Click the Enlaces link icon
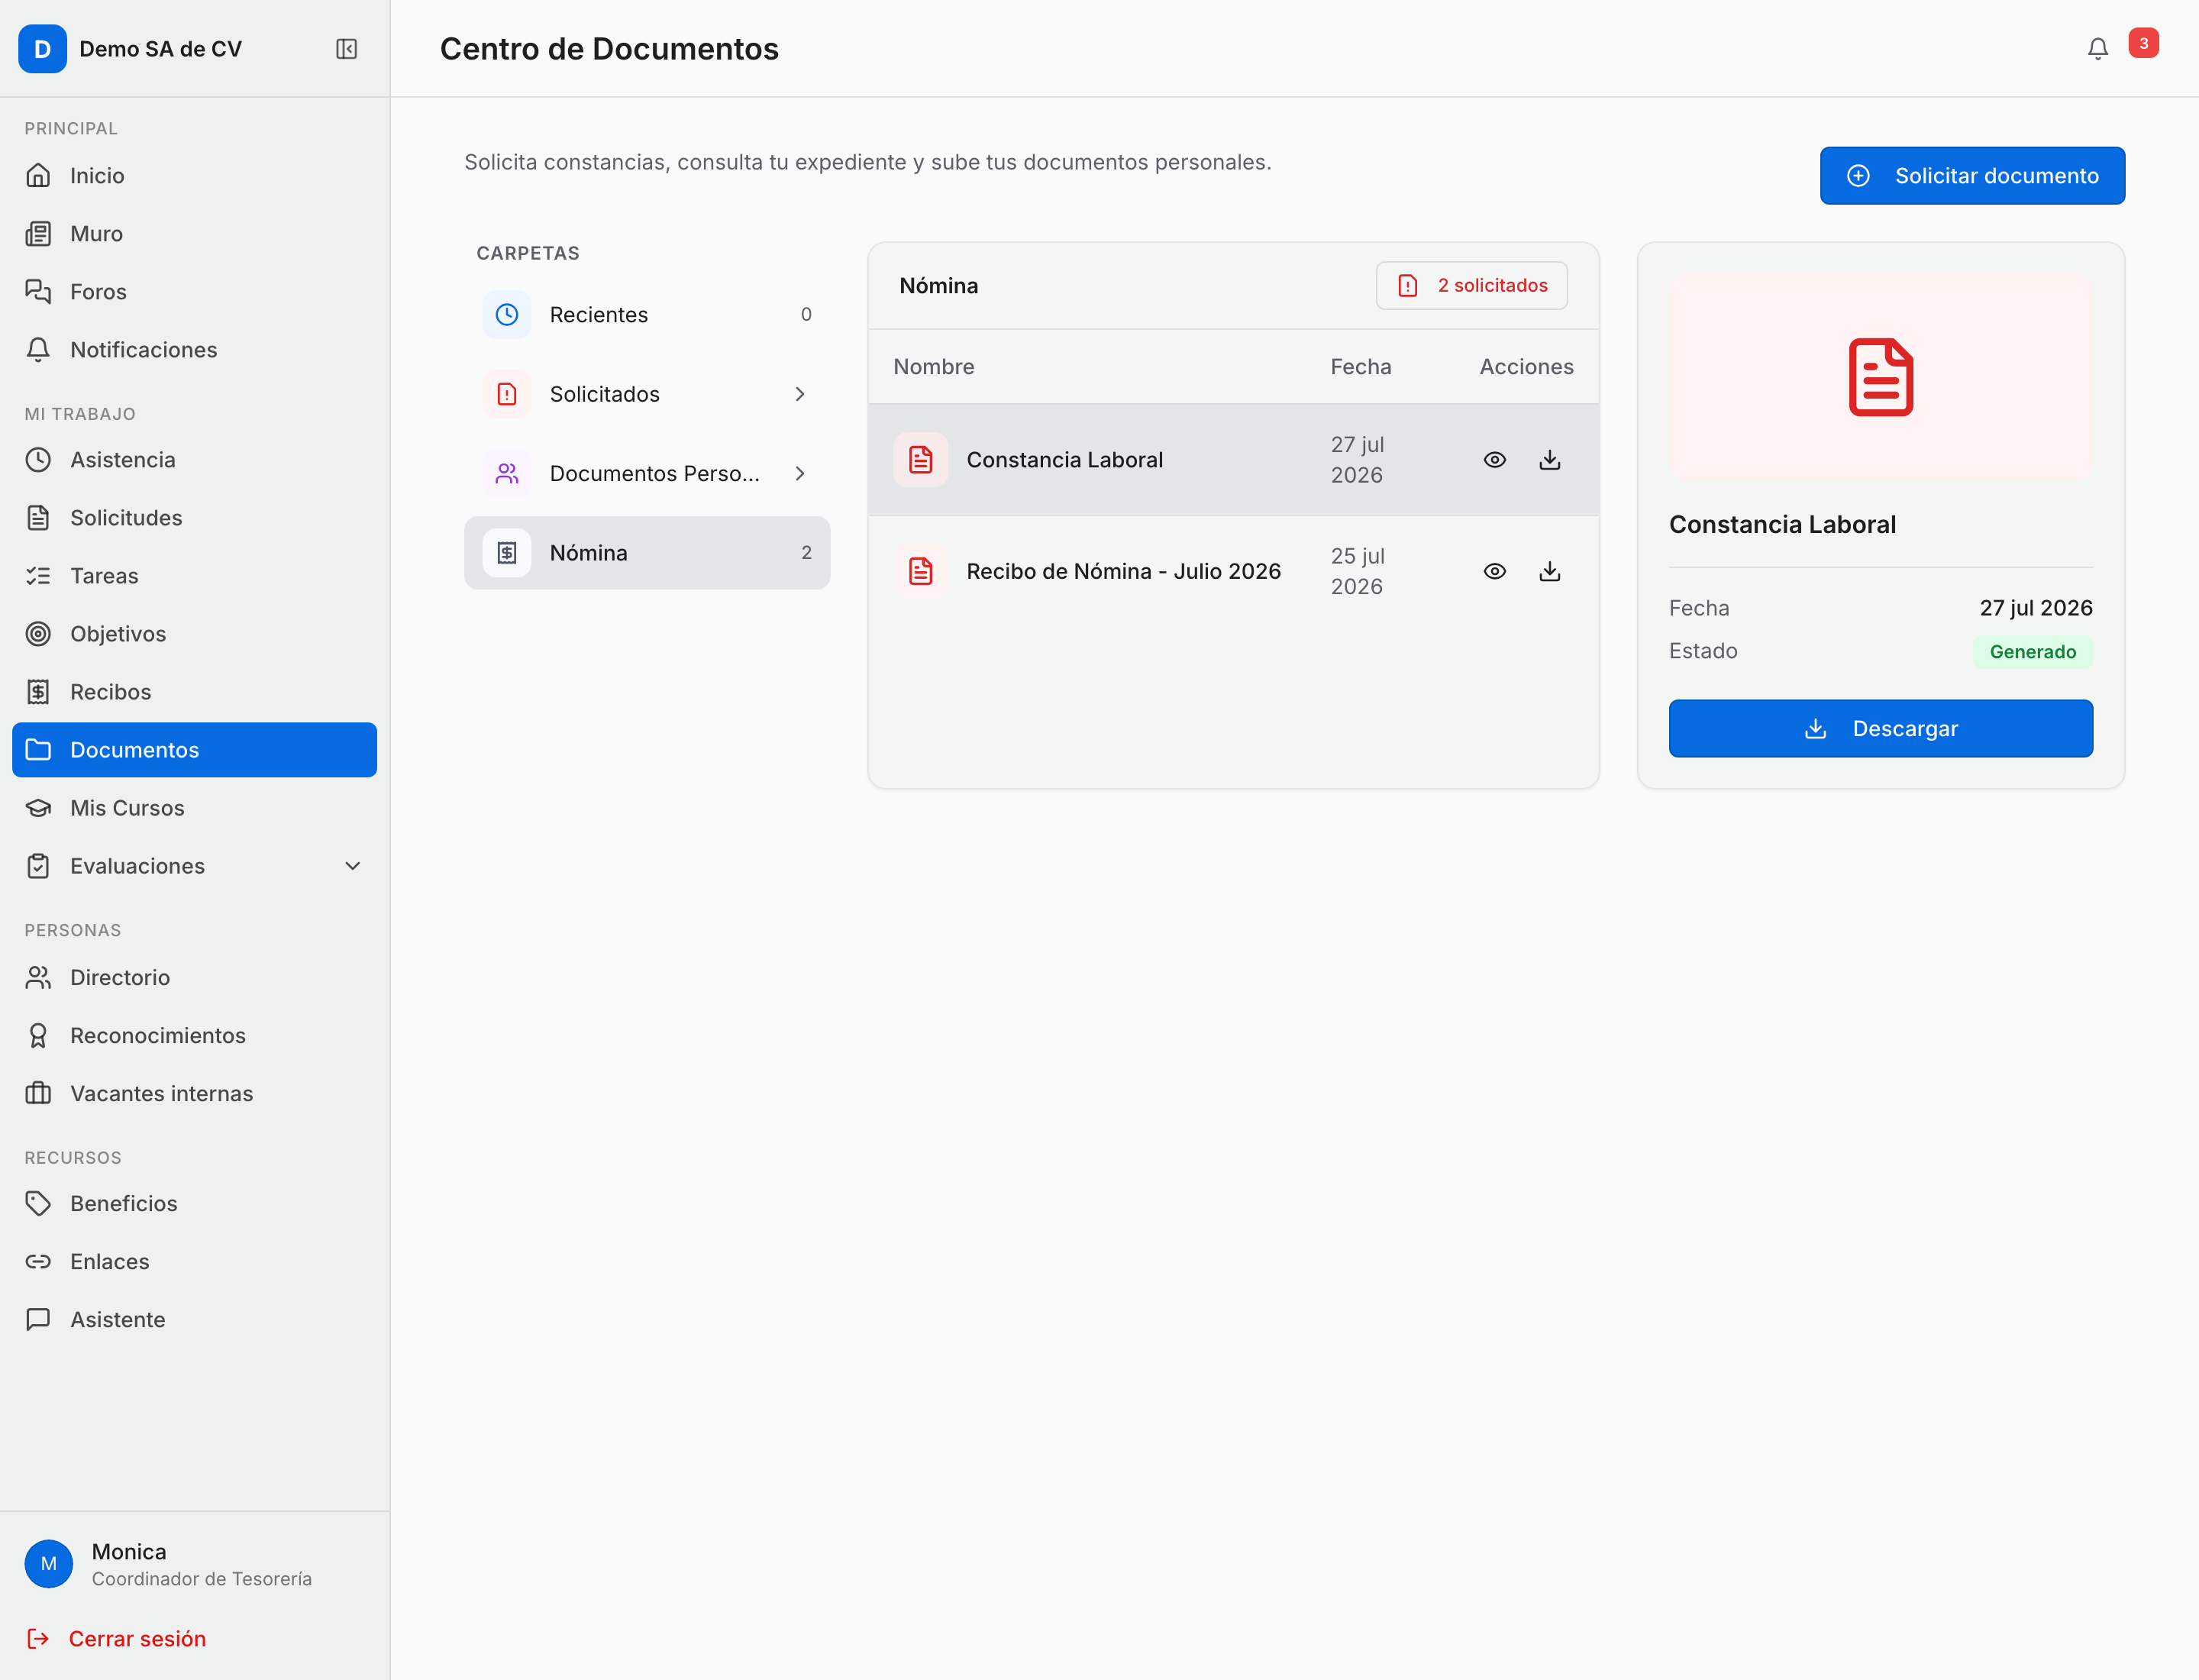The width and height of the screenshot is (2199, 1680). click(38, 1261)
